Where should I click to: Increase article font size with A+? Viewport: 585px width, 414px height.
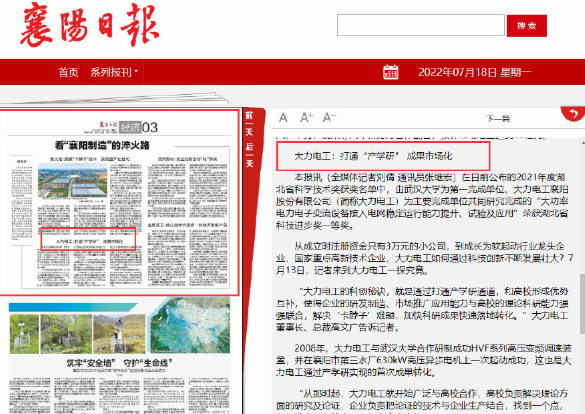click(x=307, y=117)
